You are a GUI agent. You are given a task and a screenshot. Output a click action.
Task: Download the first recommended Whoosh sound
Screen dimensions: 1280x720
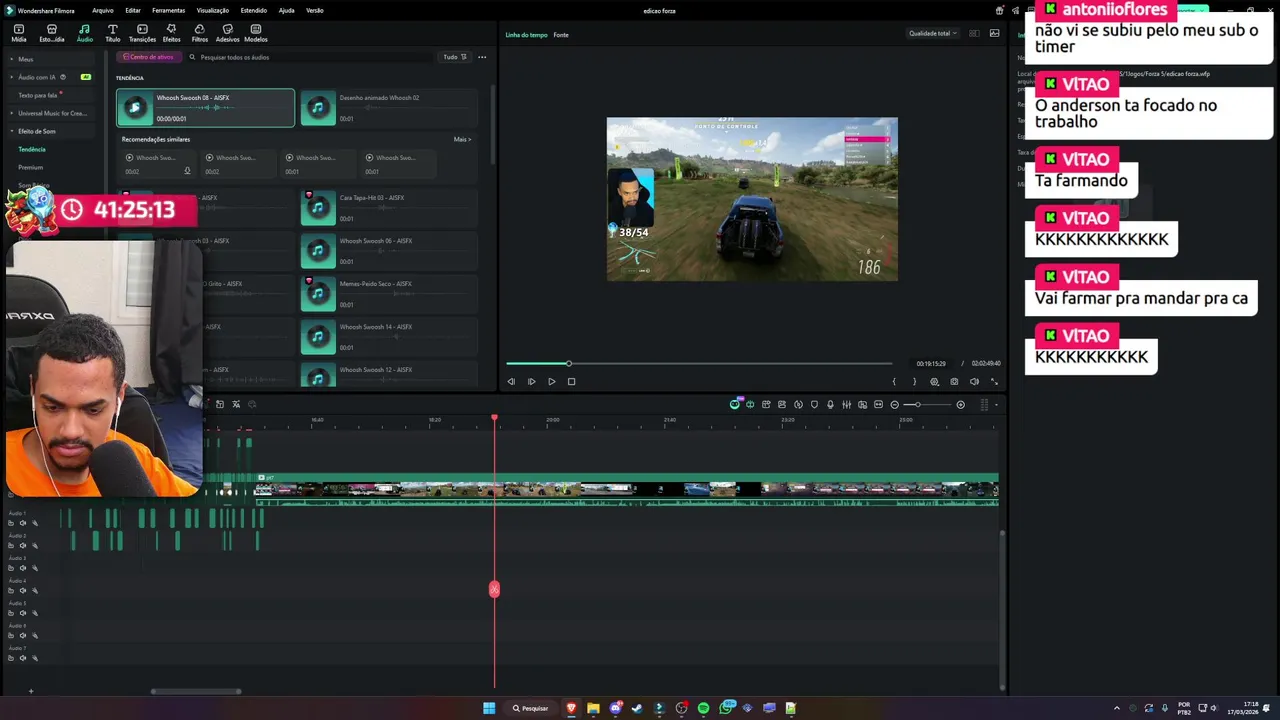click(187, 171)
